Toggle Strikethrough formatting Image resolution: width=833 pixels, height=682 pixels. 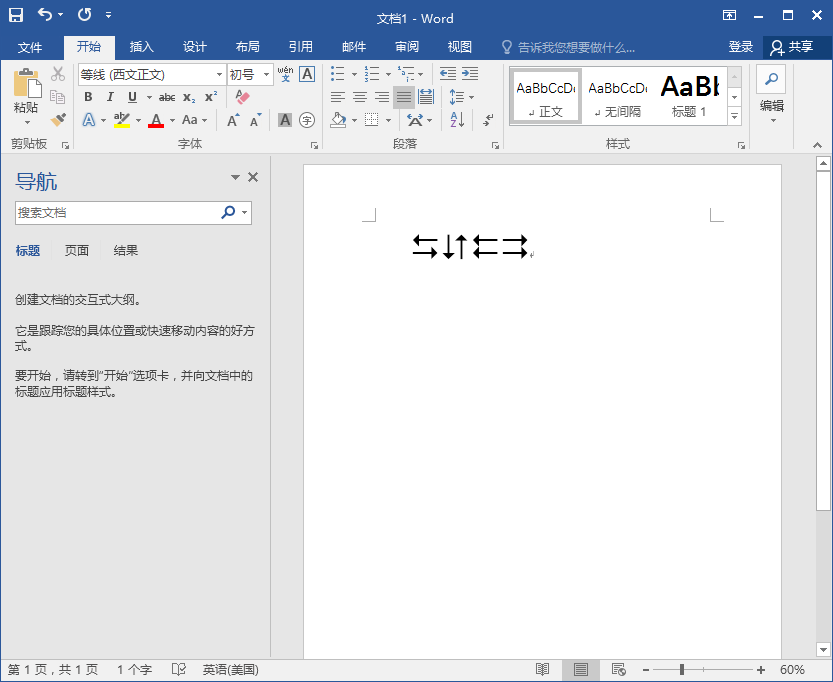pyautogui.click(x=167, y=97)
